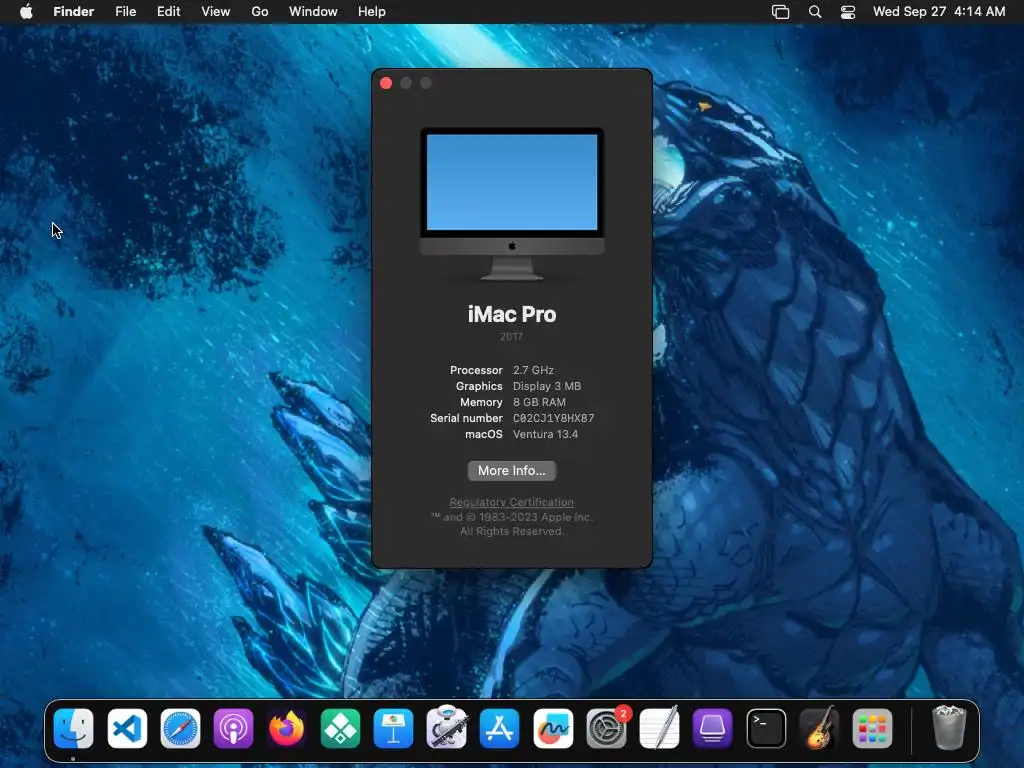Open Control Center in menu bar

[848, 12]
